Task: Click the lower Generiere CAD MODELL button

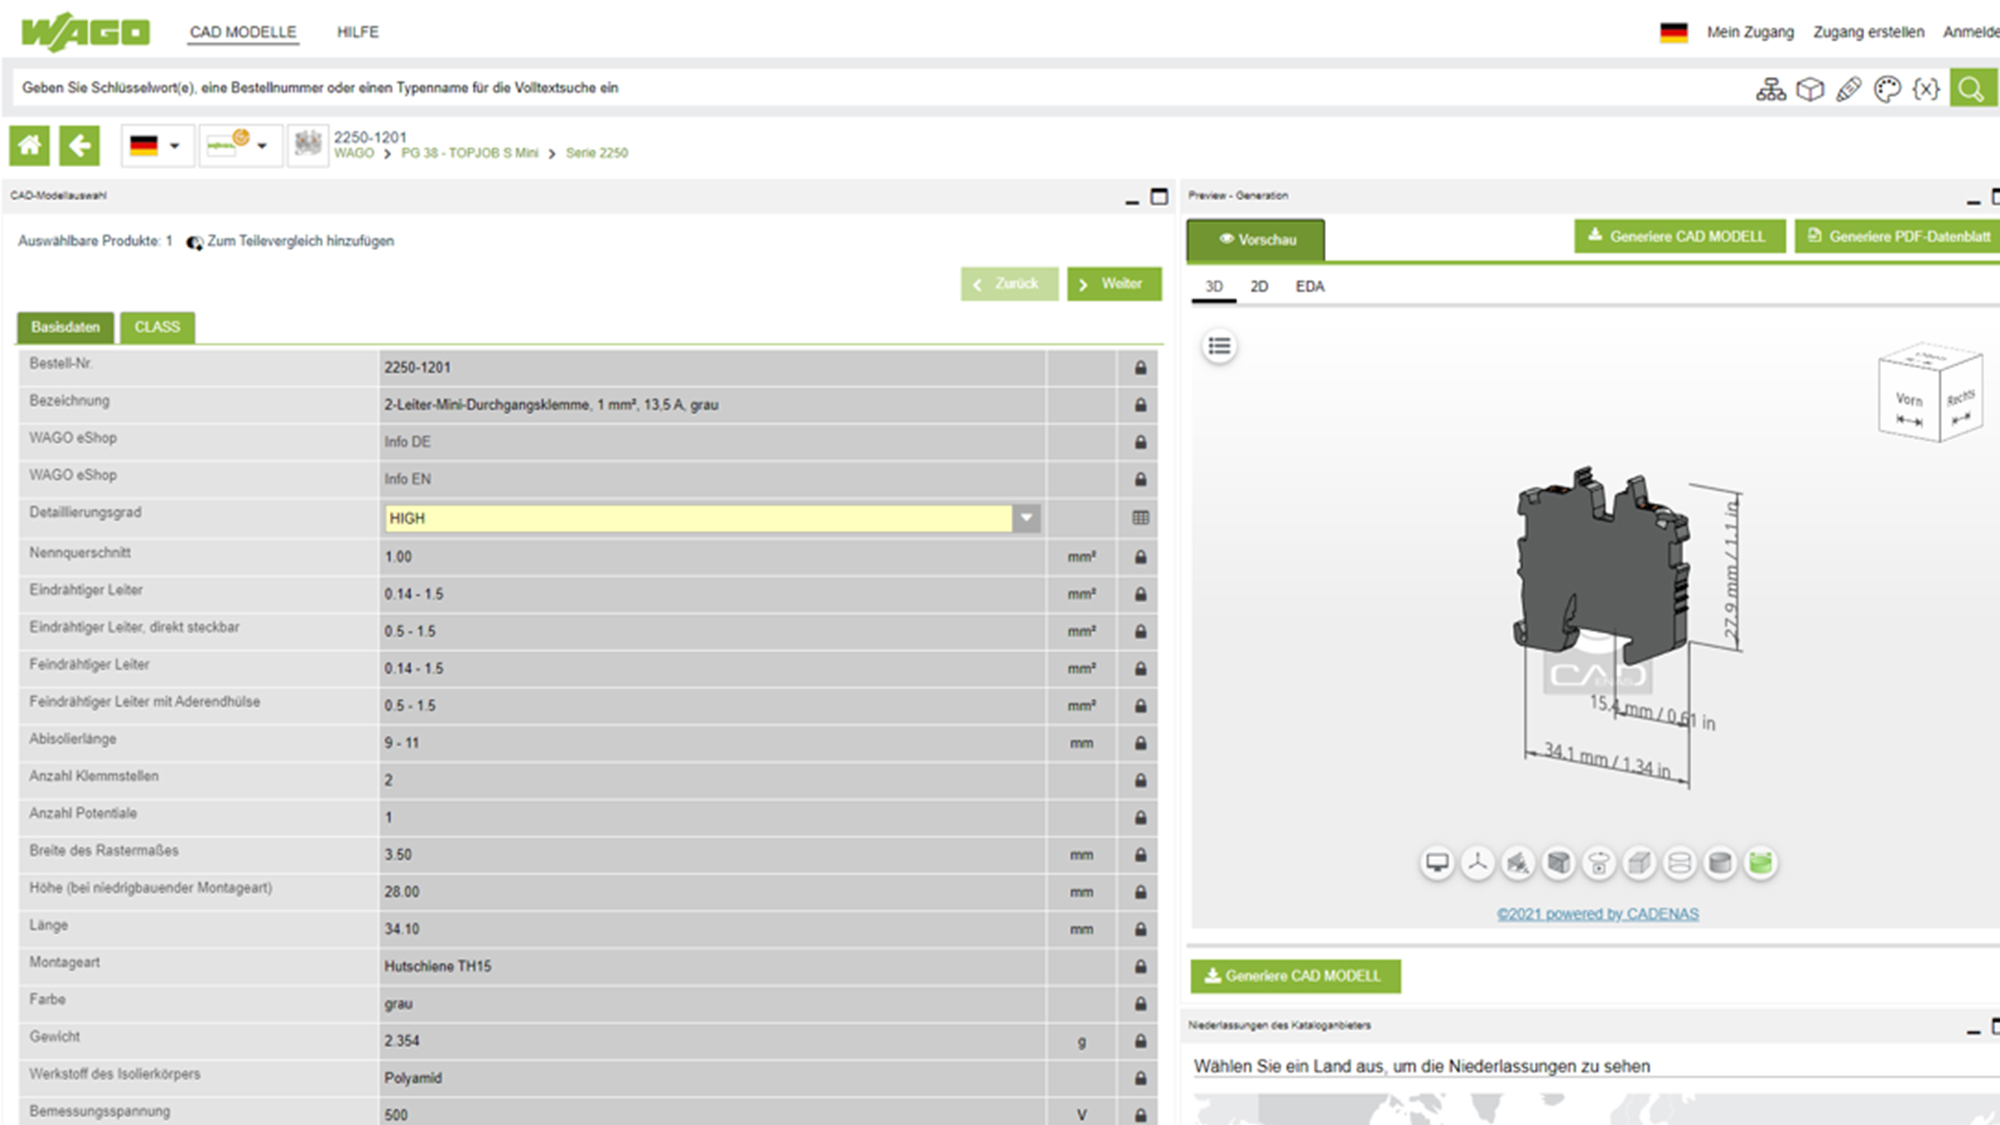Action: (1295, 976)
